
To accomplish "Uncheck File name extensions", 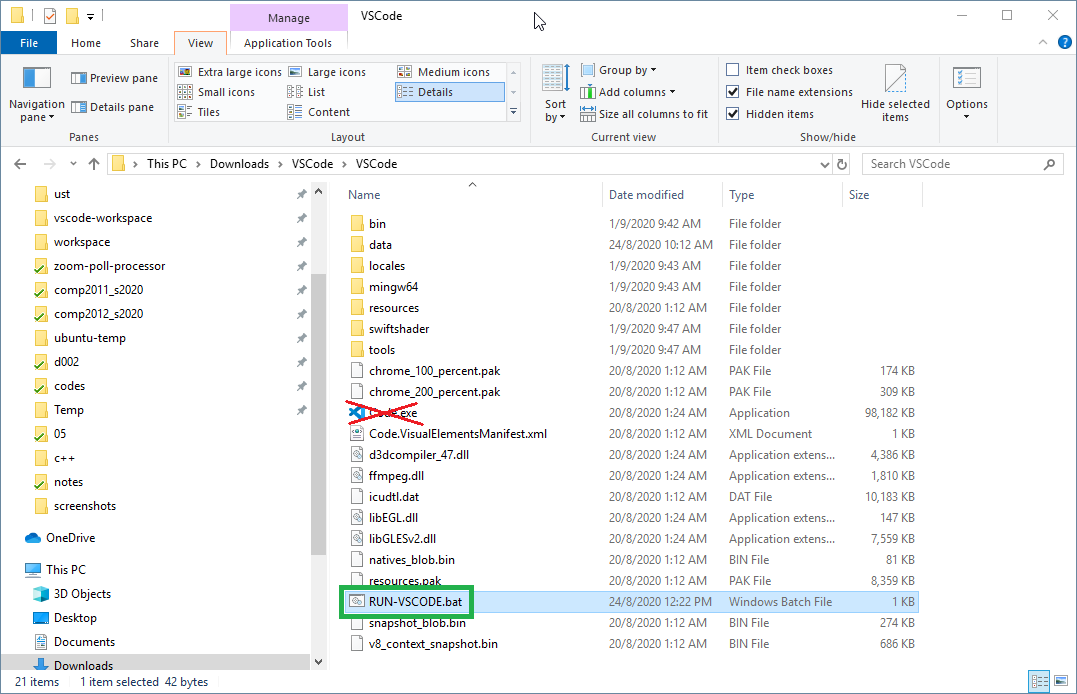I will coord(733,92).
